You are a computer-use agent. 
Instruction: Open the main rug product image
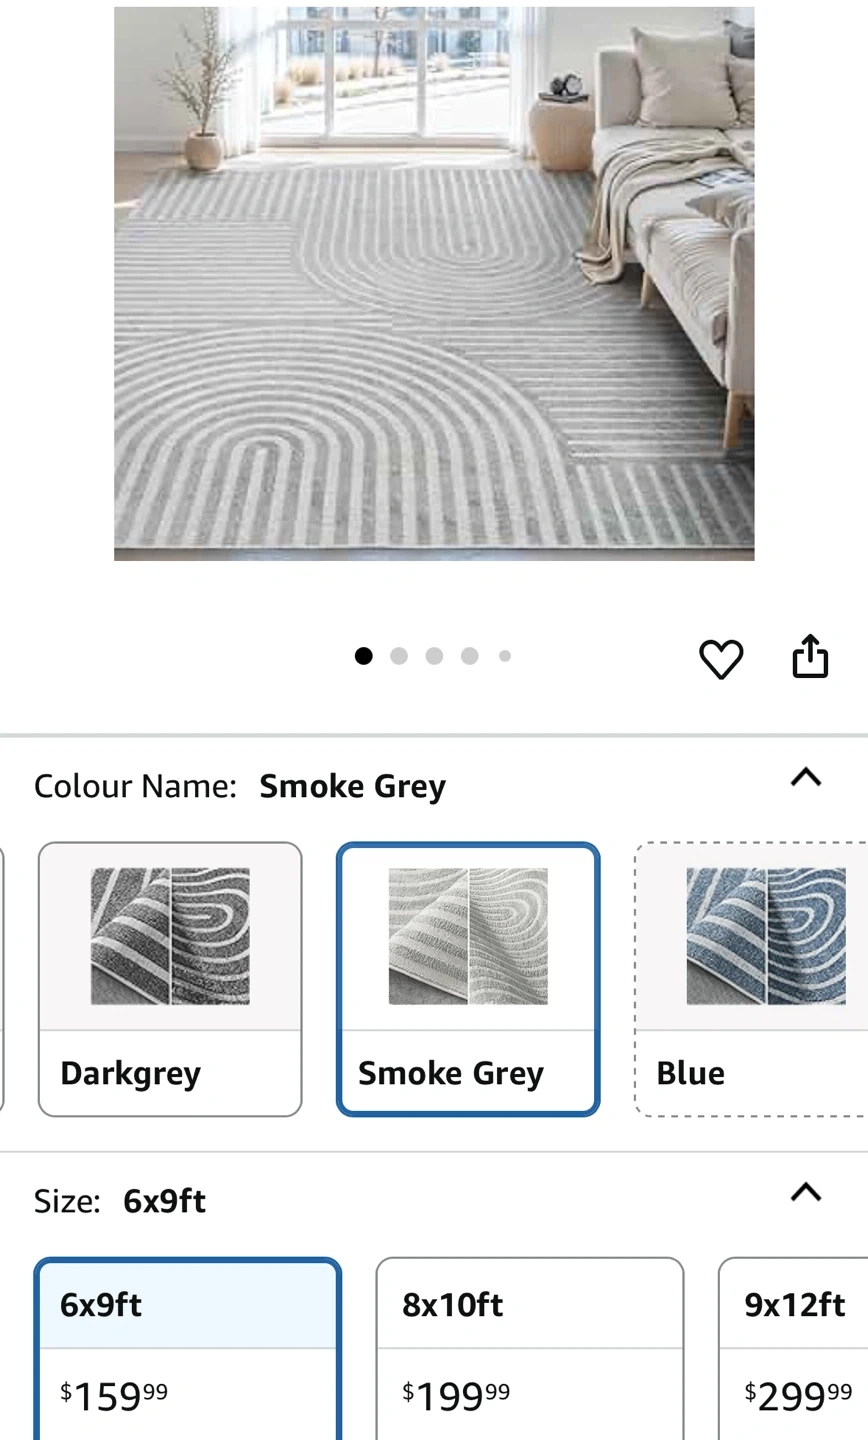[x=434, y=283]
